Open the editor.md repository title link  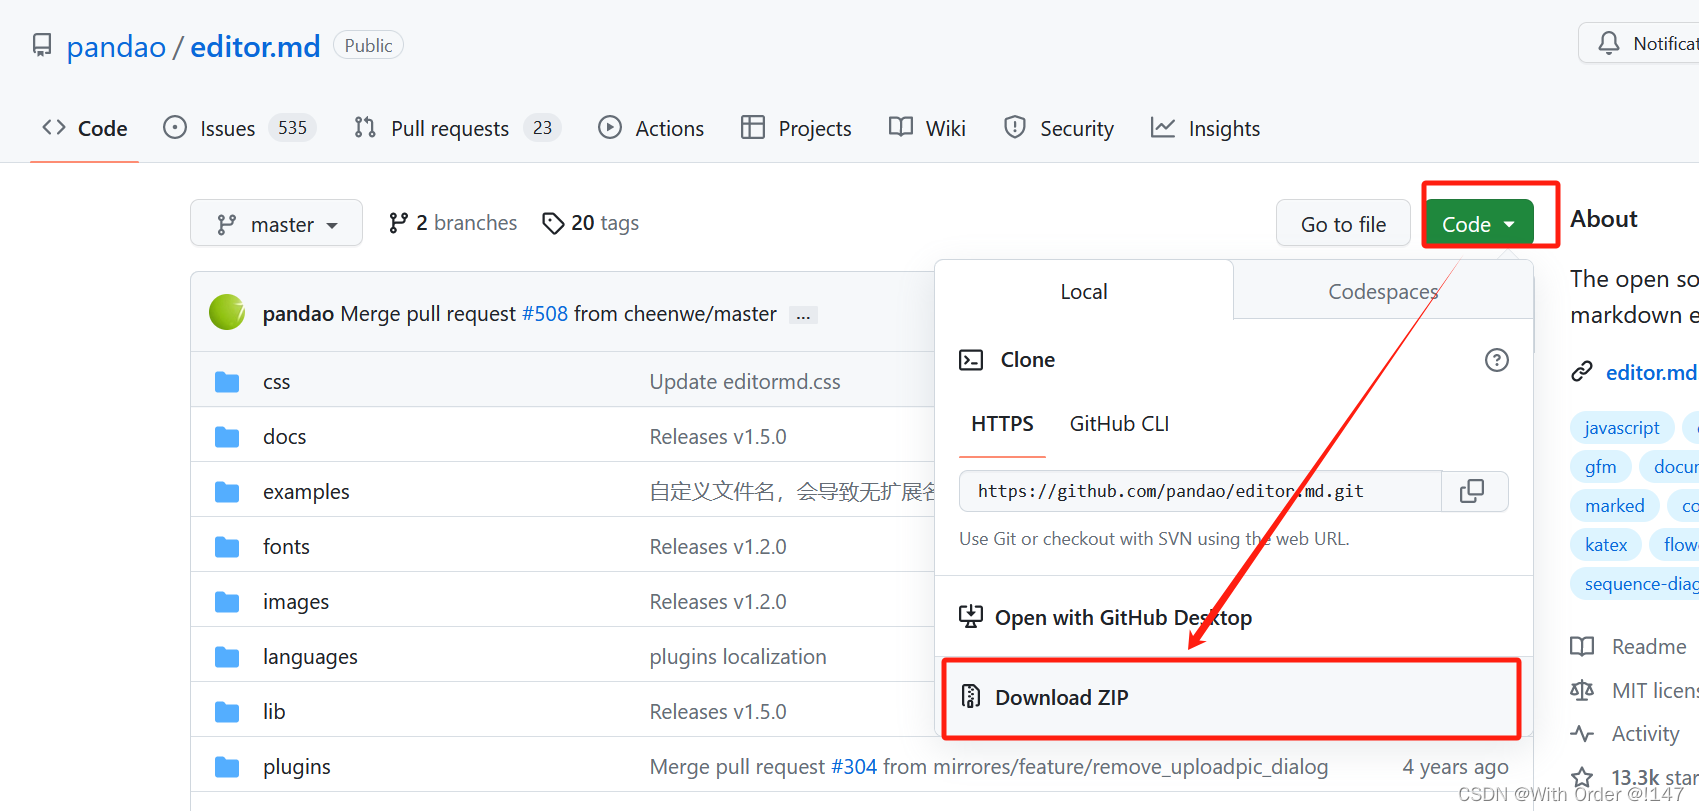pos(255,47)
